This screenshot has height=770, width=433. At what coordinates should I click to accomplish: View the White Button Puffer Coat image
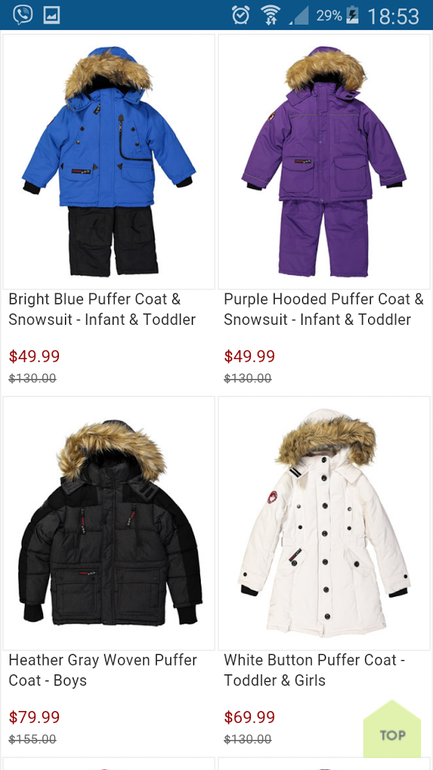click(324, 523)
